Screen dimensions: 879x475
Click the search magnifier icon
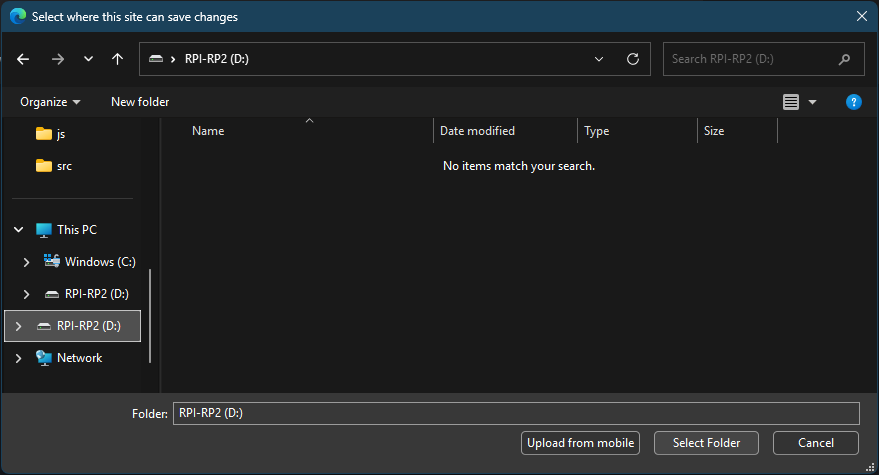pos(845,59)
